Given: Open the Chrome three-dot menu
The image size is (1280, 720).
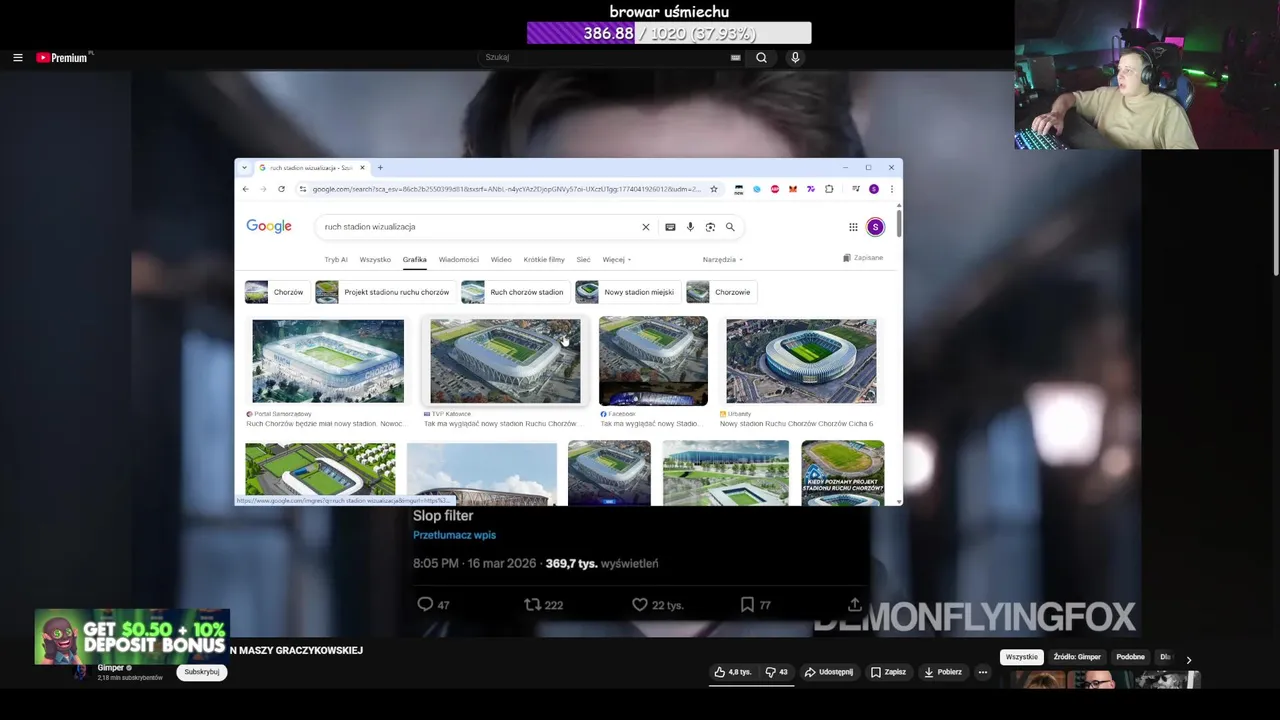Looking at the screenshot, I should 891,189.
